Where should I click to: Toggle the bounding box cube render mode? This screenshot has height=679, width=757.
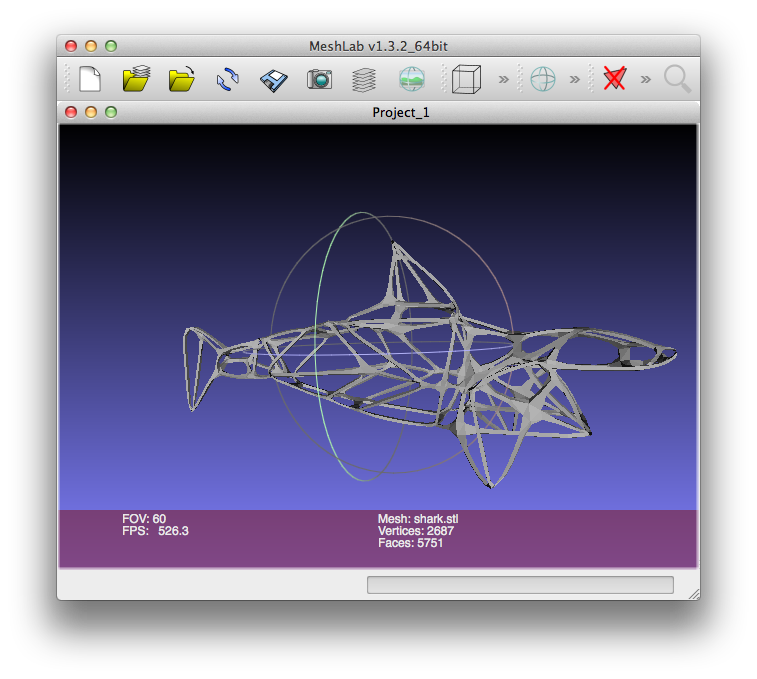click(x=466, y=79)
